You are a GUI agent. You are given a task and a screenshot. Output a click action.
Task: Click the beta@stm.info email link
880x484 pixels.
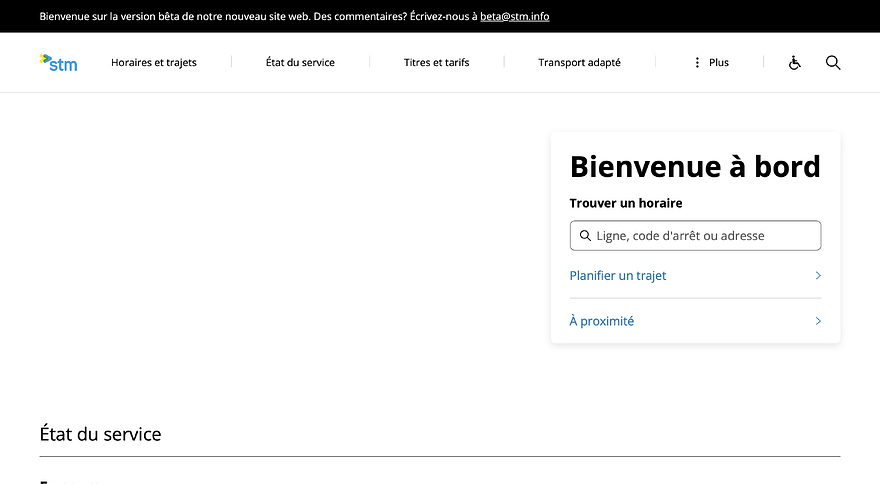click(x=515, y=16)
